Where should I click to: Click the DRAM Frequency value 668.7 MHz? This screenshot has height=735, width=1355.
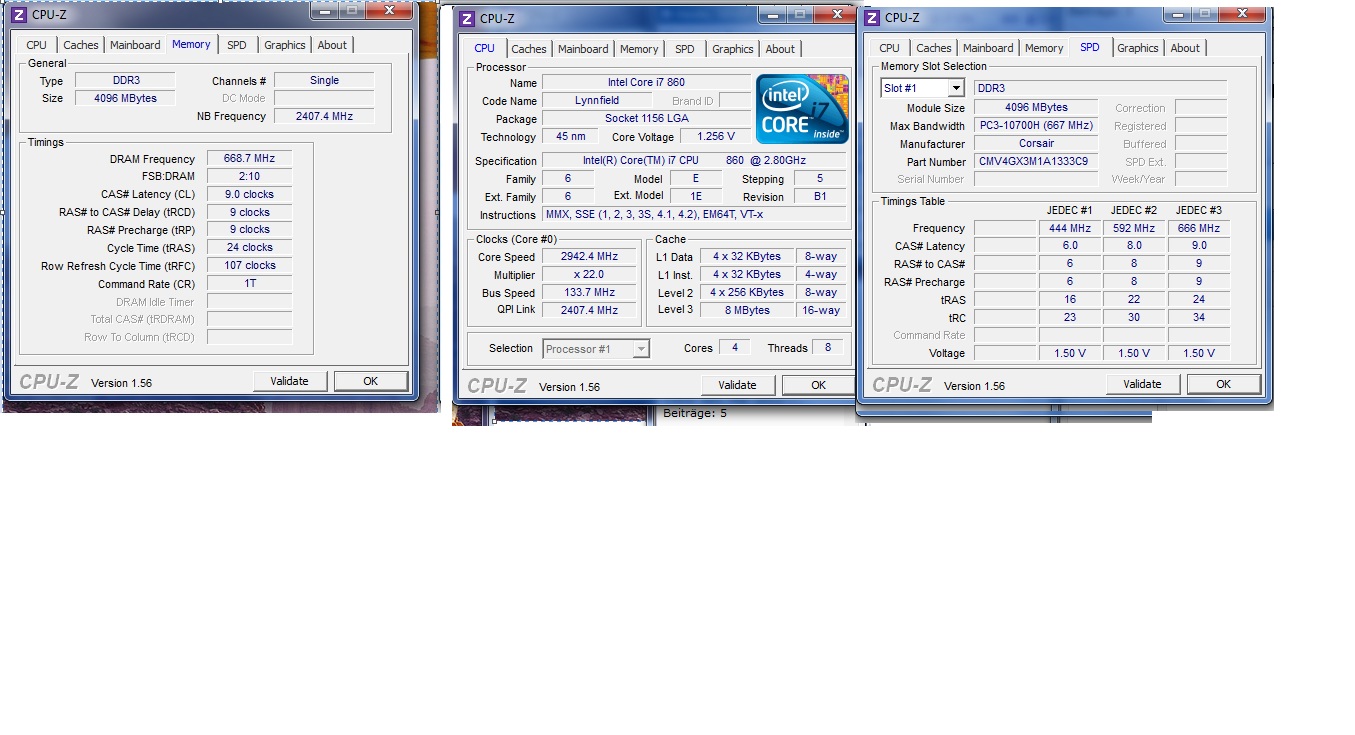[x=250, y=158]
